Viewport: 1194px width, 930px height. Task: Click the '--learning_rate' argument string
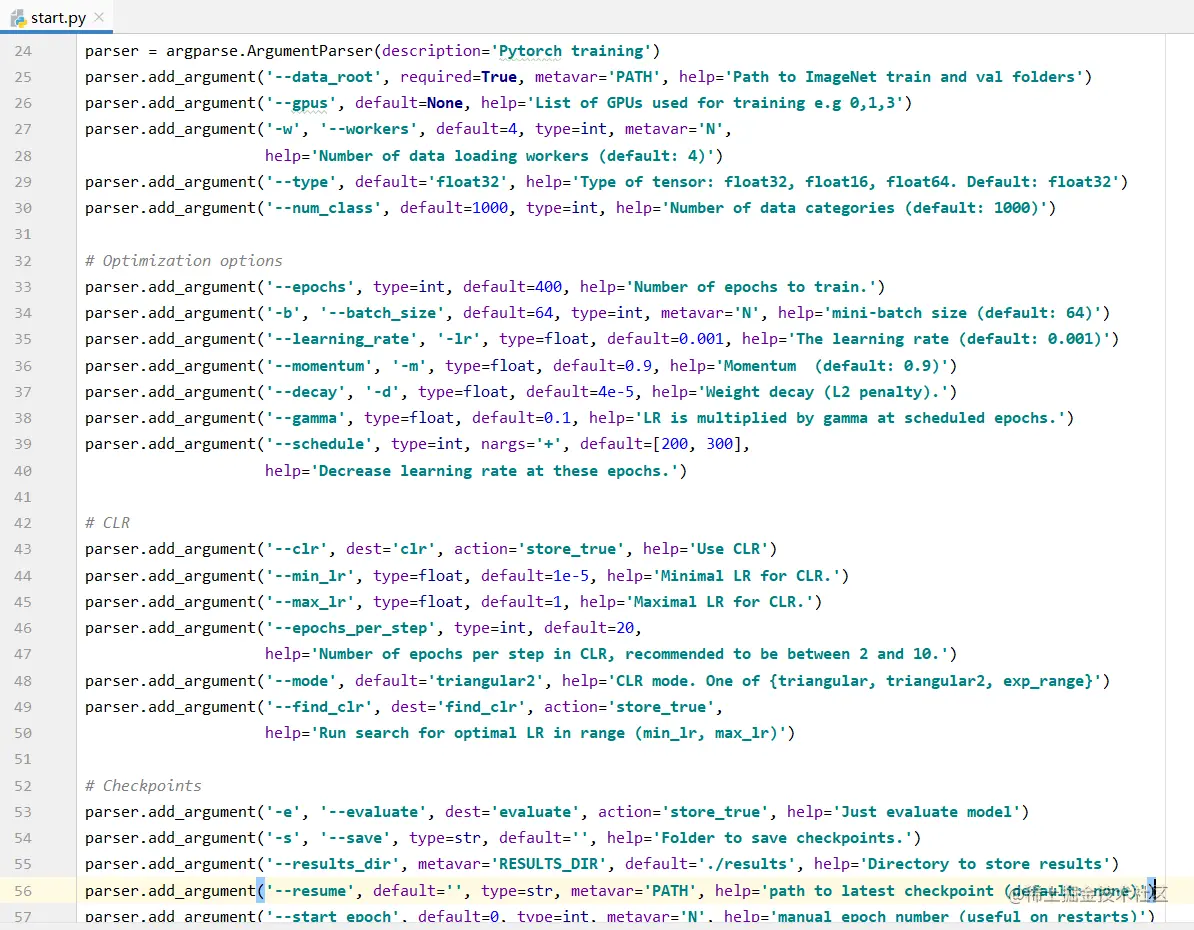click(x=342, y=339)
